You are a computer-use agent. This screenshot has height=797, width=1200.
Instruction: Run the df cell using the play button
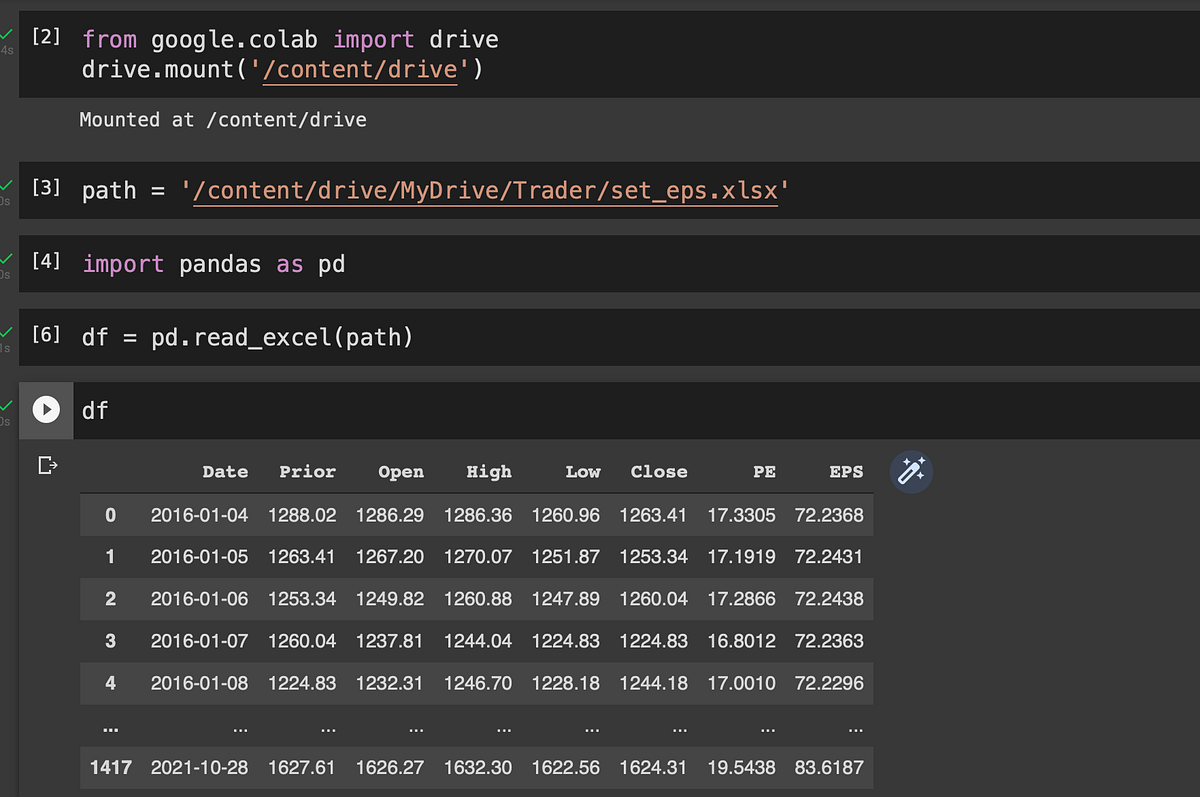click(45, 410)
